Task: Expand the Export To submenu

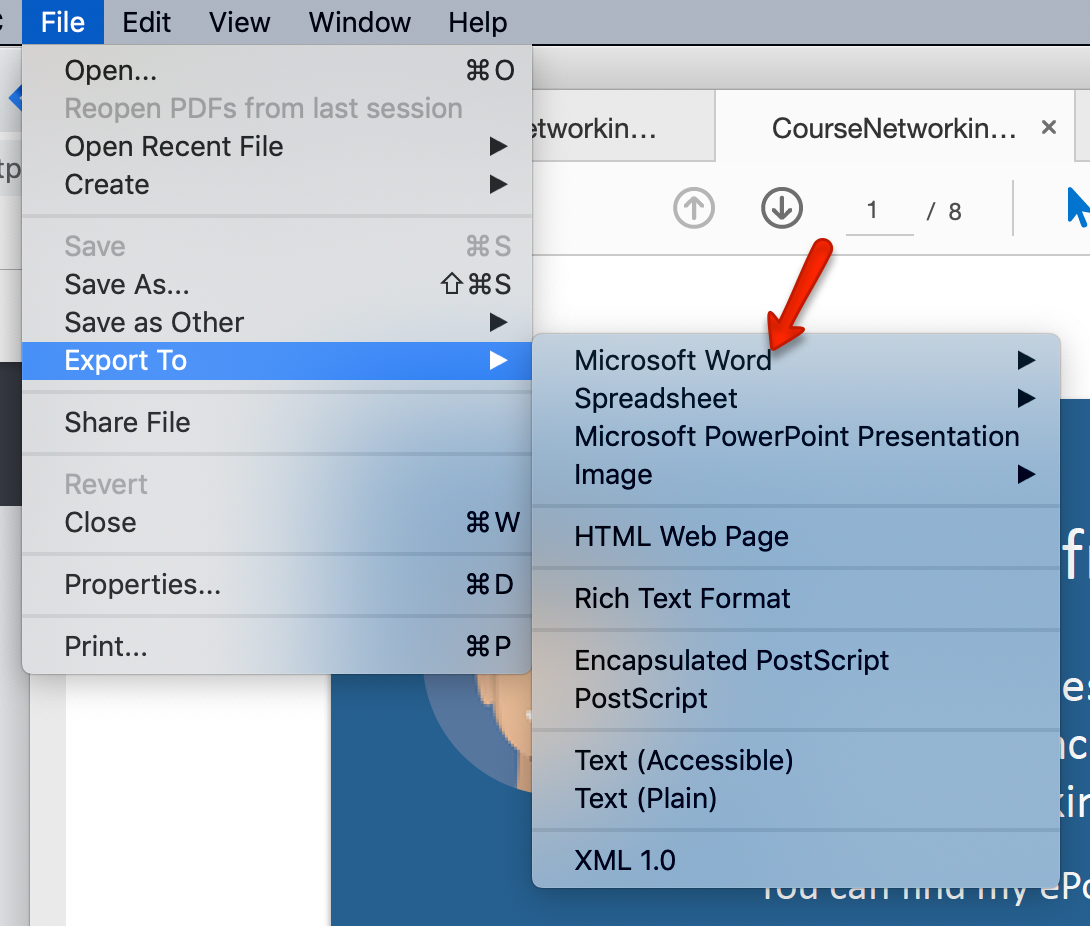Action: pyautogui.click(x=277, y=361)
